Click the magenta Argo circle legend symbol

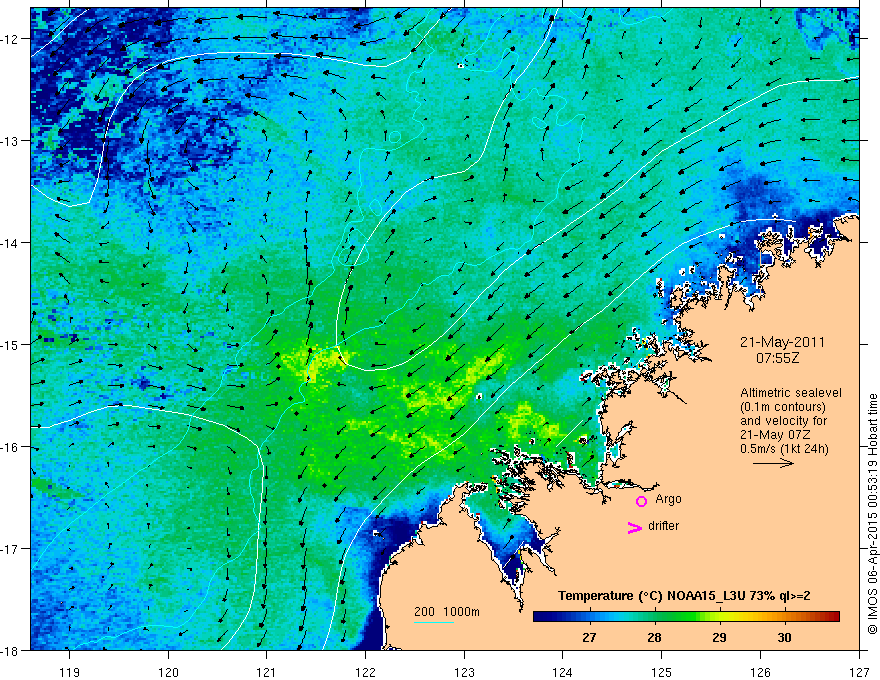click(x=641, y=501)
